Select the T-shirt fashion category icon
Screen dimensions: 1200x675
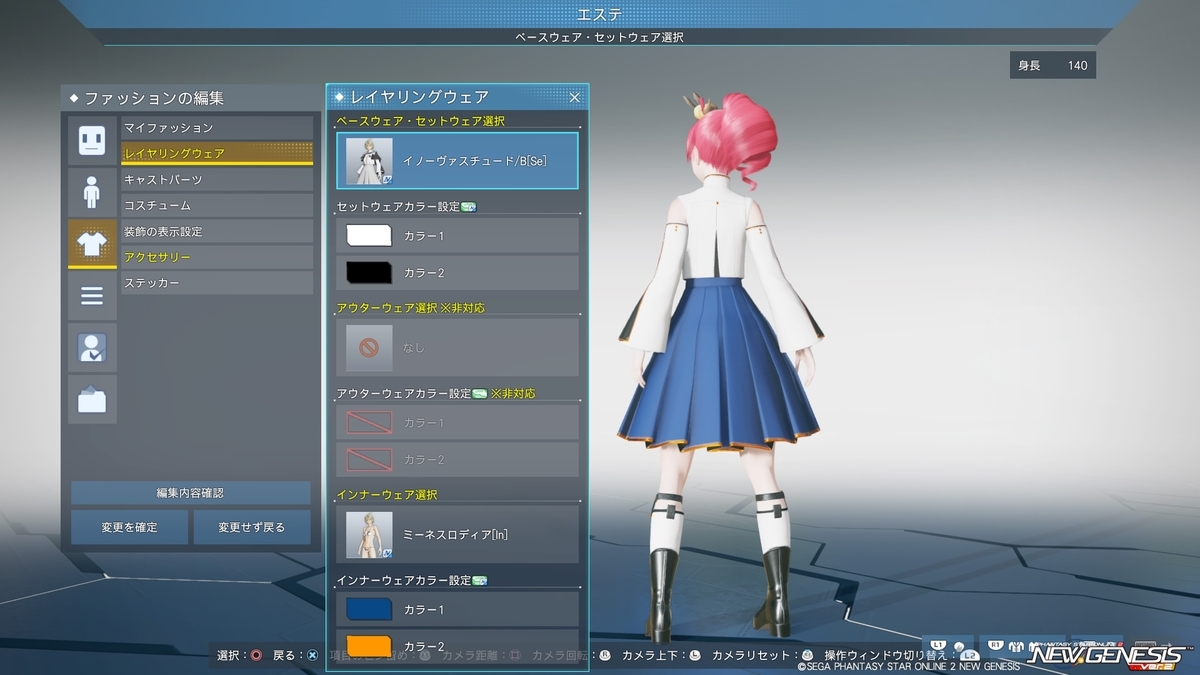click(92, 244)
